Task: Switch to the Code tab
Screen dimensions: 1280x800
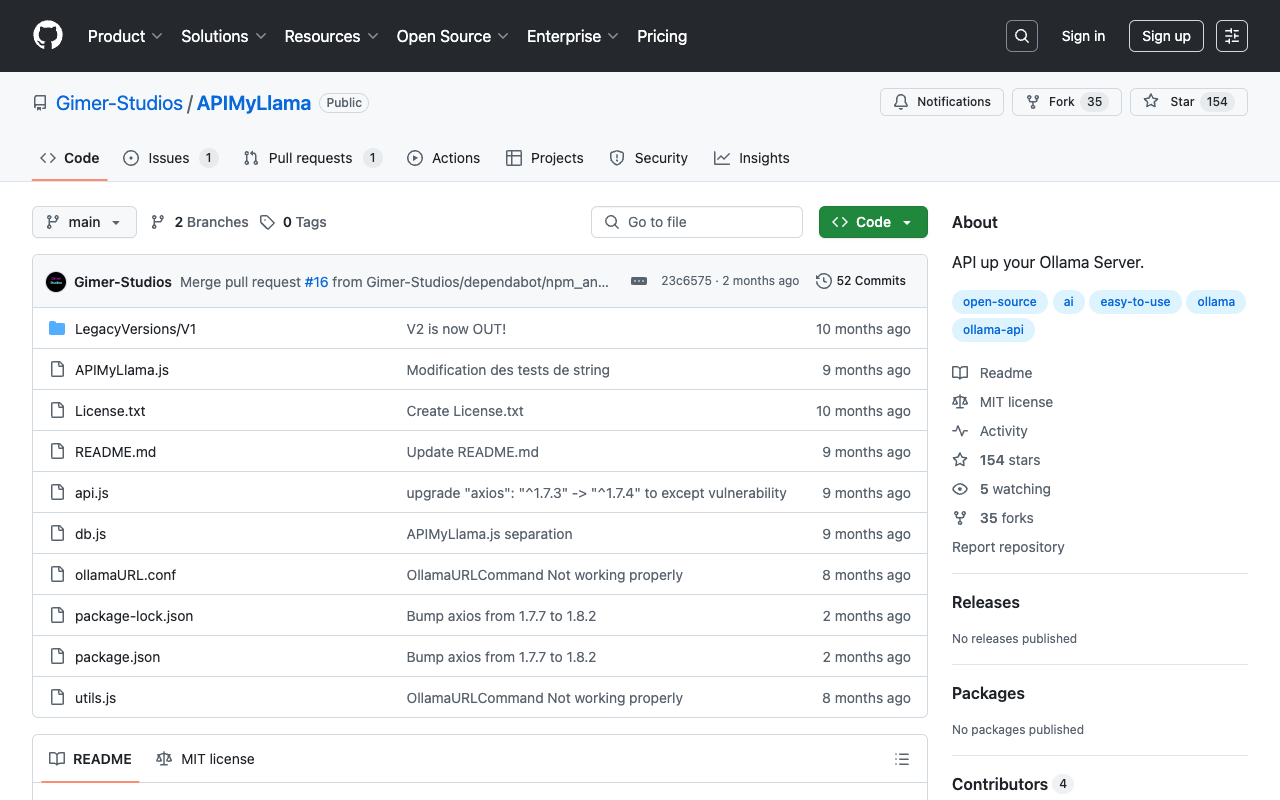Action: point(69,158)
